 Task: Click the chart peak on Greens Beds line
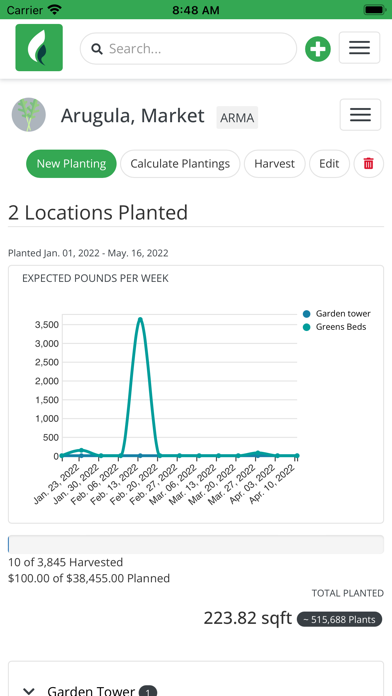[x=140, y=319]
